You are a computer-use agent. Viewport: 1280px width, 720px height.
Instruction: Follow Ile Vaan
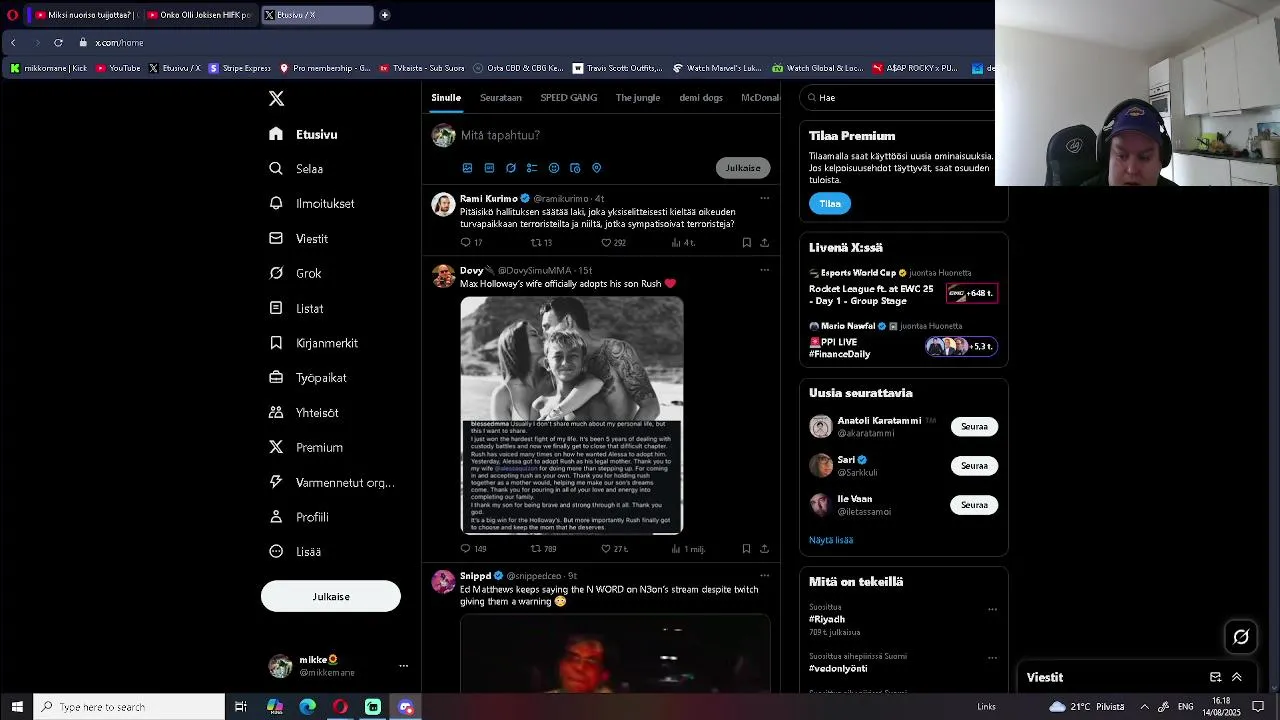pos(974,505)
